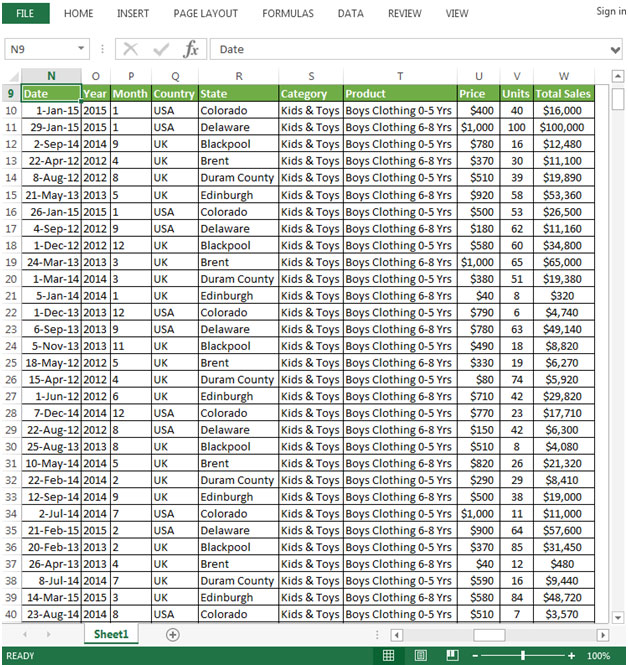Select column N header
This screenshot has height=667, width=628.
coord(51,76)
